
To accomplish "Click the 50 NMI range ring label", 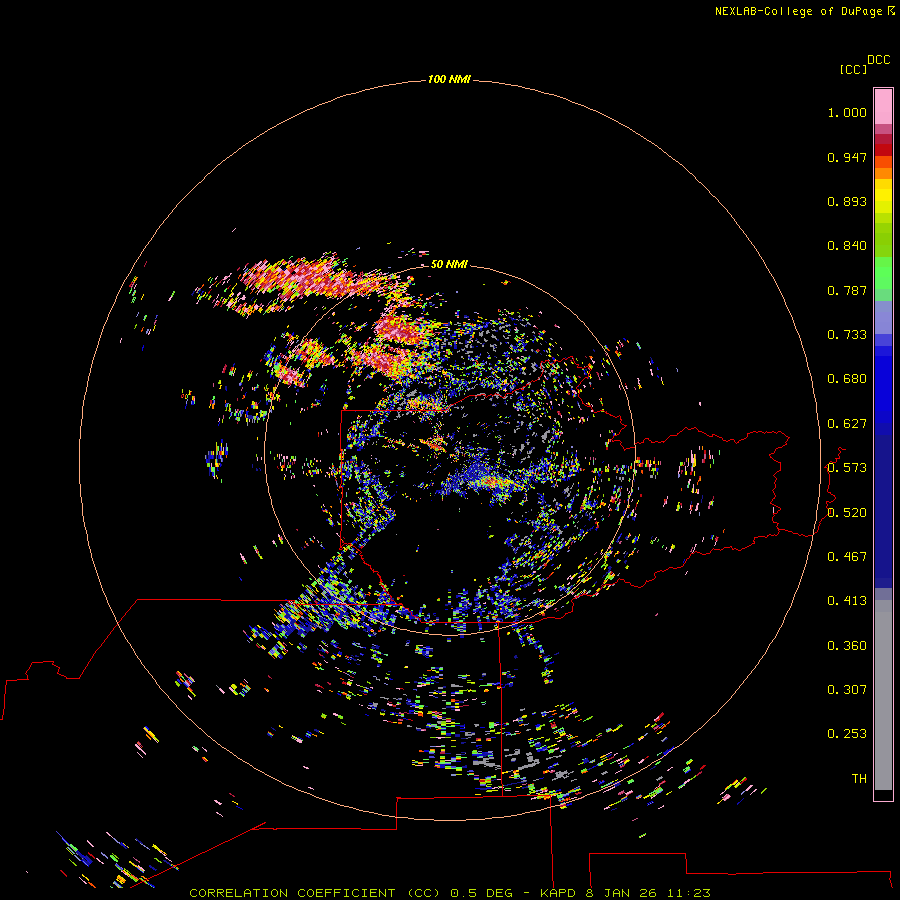I will coord(449,264).
